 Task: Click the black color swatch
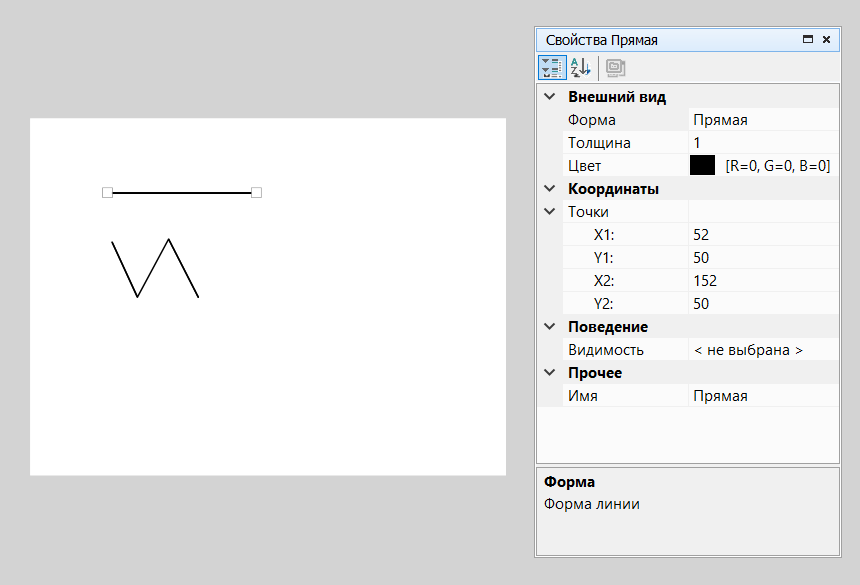click(702, 166)
